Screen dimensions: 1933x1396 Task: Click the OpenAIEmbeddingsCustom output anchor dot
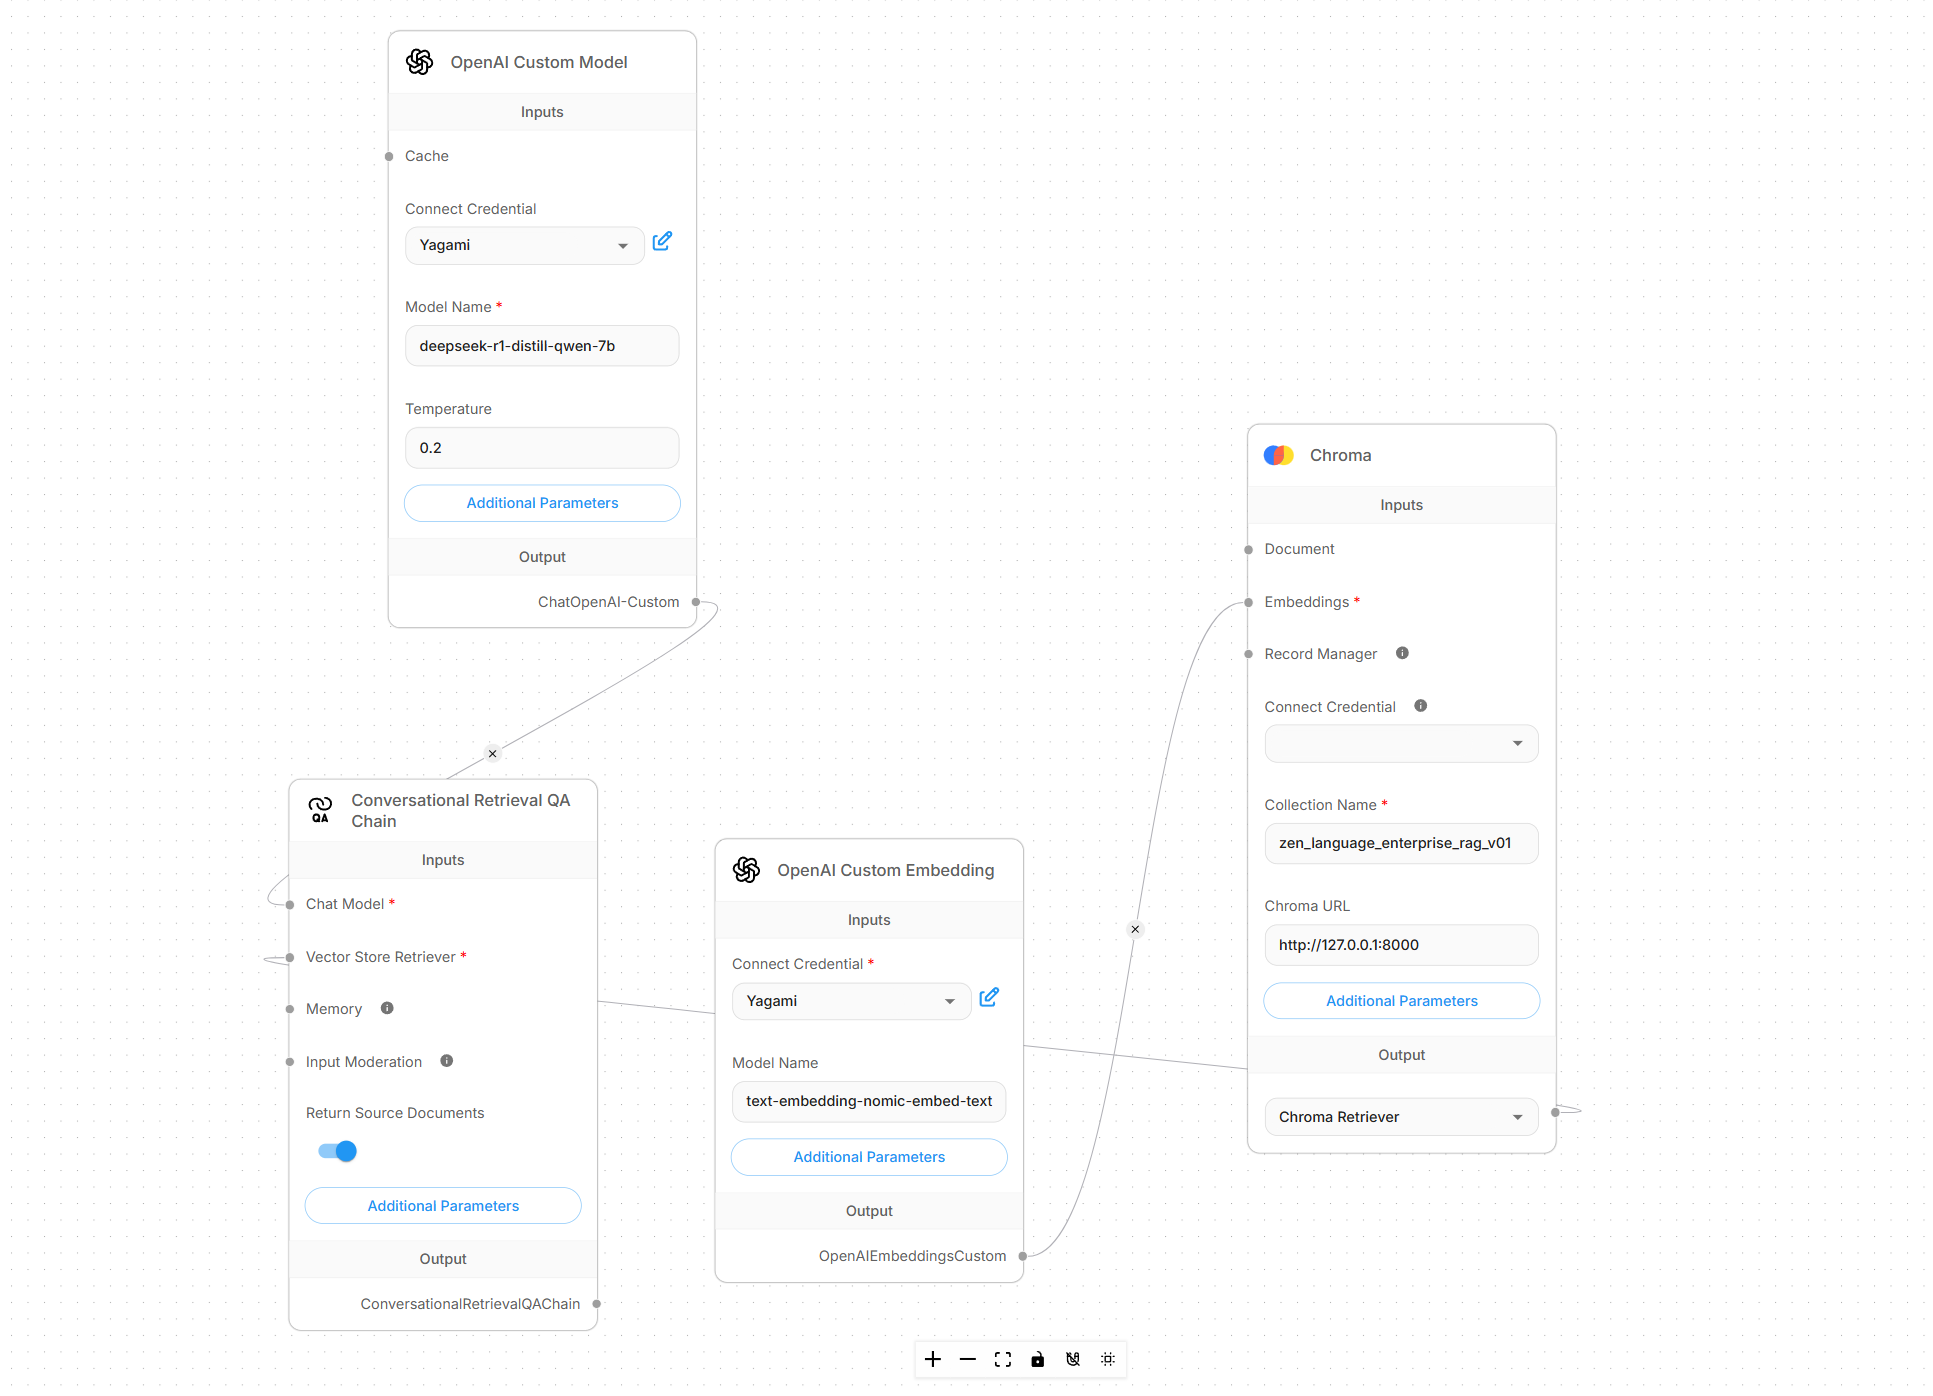(x=1023, y=1256)
